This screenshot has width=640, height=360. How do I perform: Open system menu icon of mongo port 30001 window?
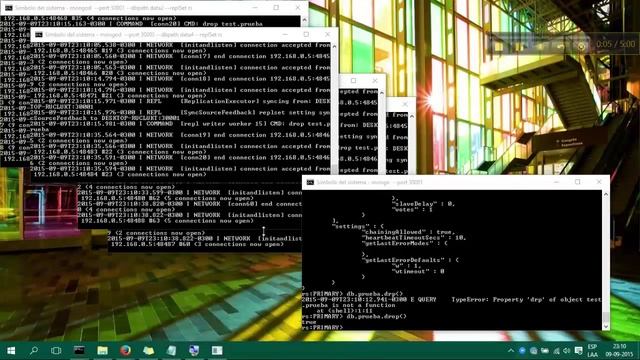click(x=310, y=182)
